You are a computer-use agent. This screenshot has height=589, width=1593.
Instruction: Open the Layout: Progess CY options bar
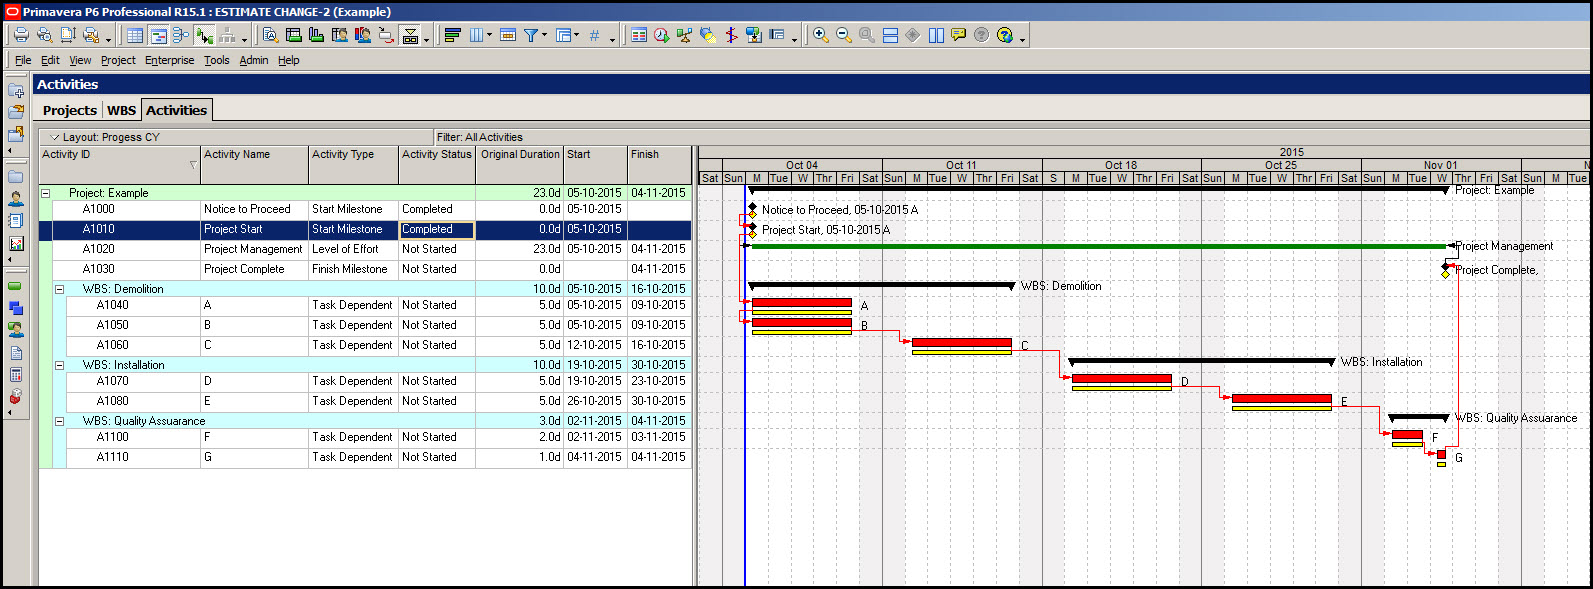click(236, 137)
